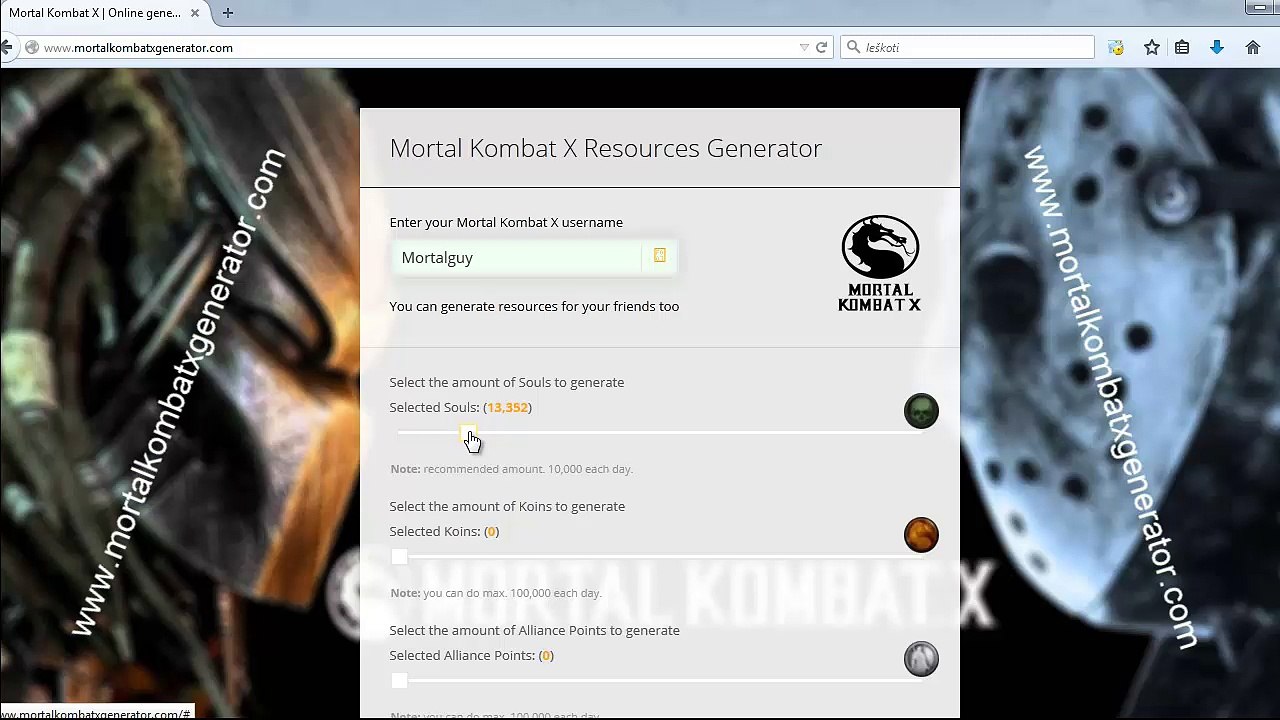Viewport: 1280px width, 720px height.
Task: Minimize the browser window
Action: tap(1259, 8)
